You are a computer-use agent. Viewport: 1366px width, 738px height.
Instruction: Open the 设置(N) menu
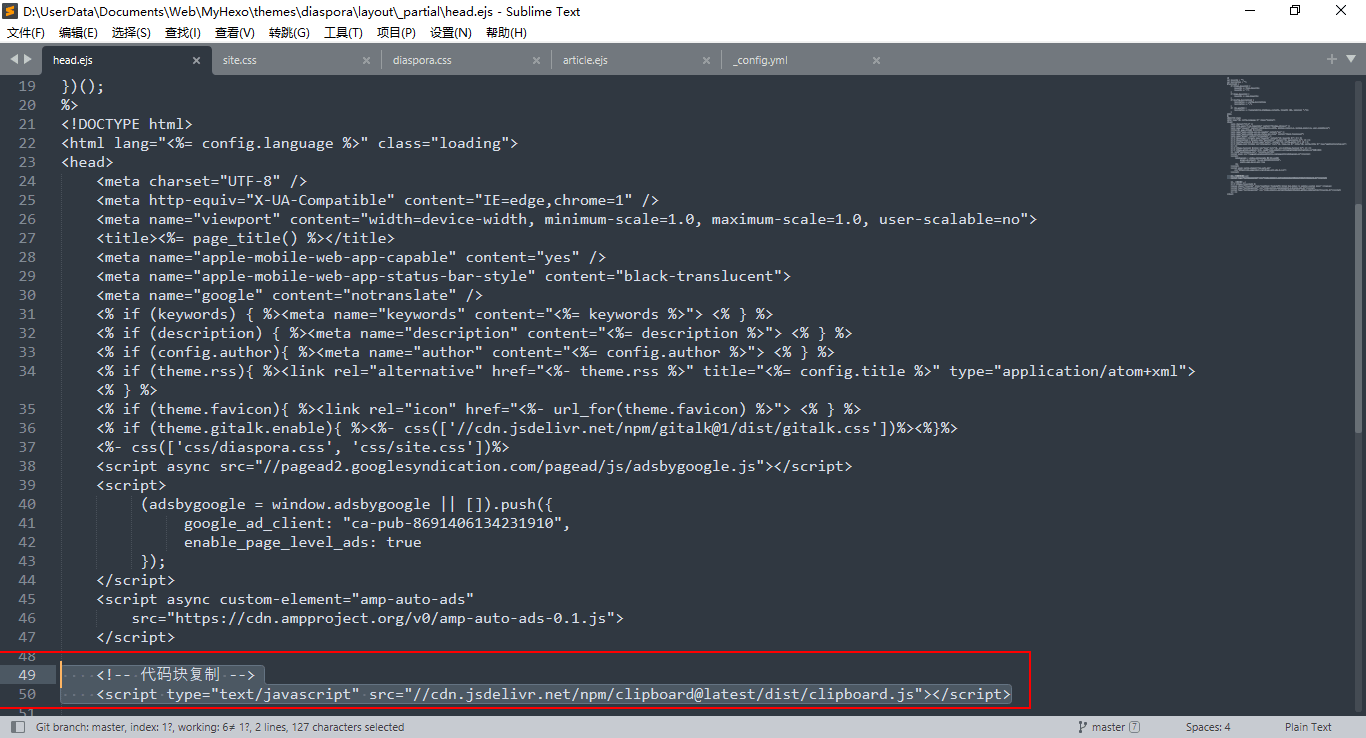click(x=450, y=33)
